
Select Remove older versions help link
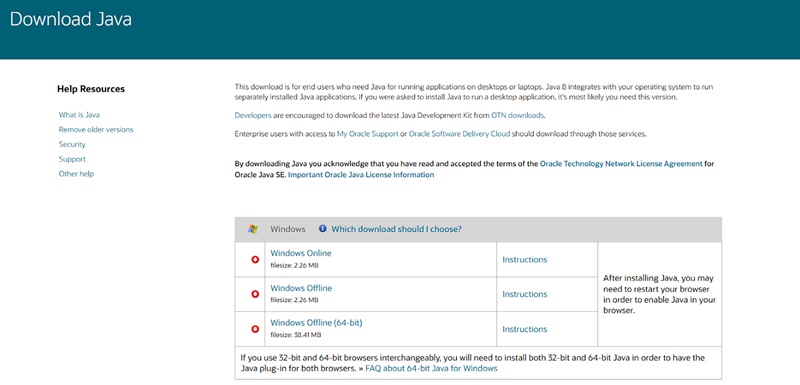tap(96, 130)
